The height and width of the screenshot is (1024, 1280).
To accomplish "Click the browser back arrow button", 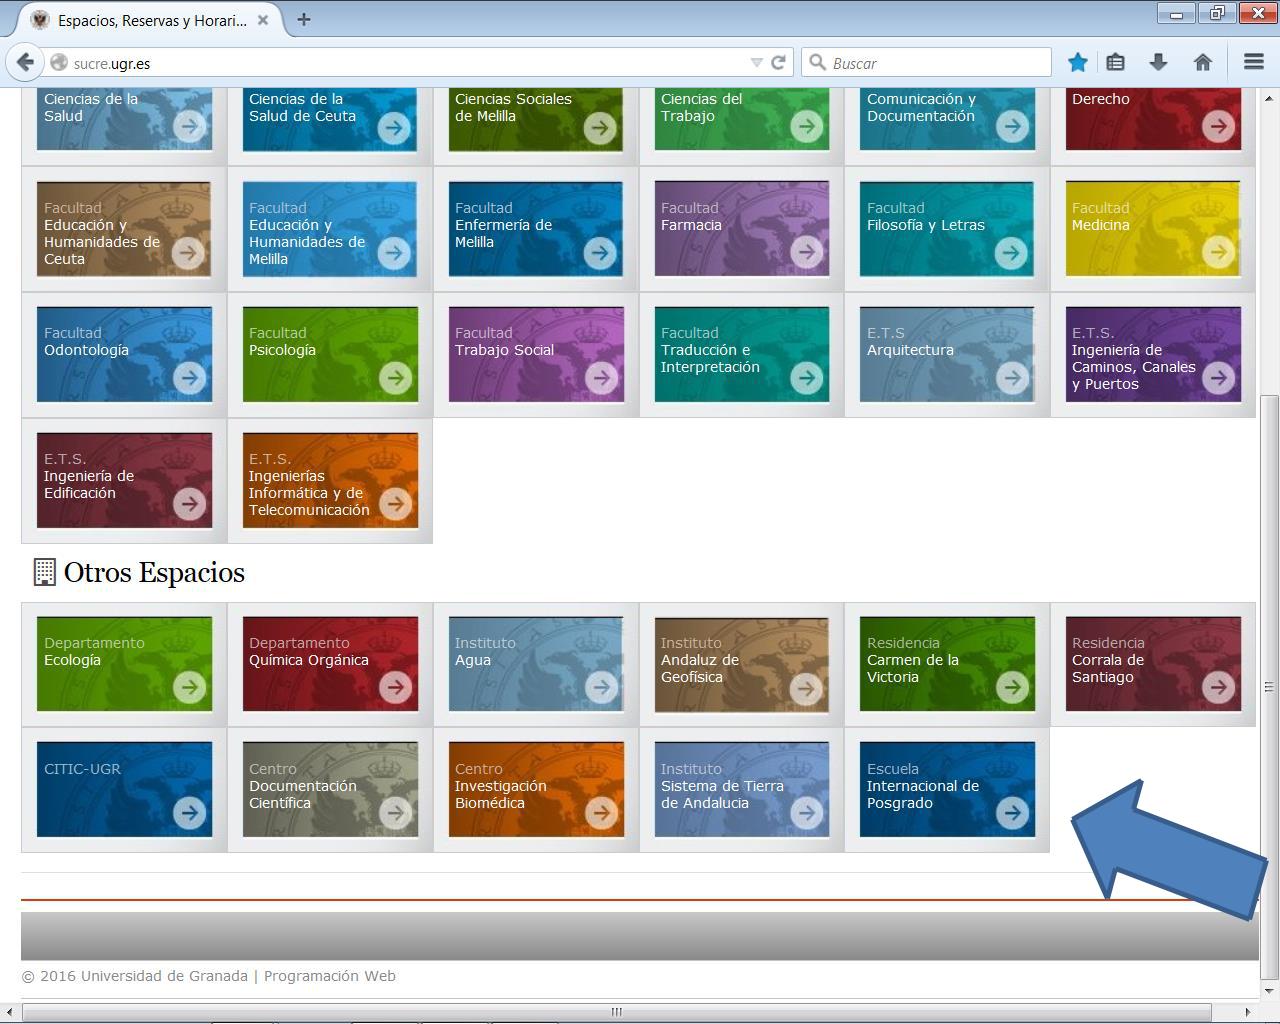I will [x=25, y=62].
